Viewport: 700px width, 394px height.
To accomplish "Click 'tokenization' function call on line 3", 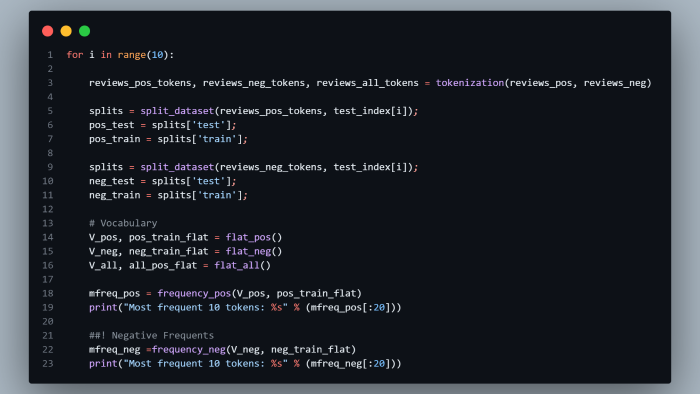I will click(x=470, y=83).
